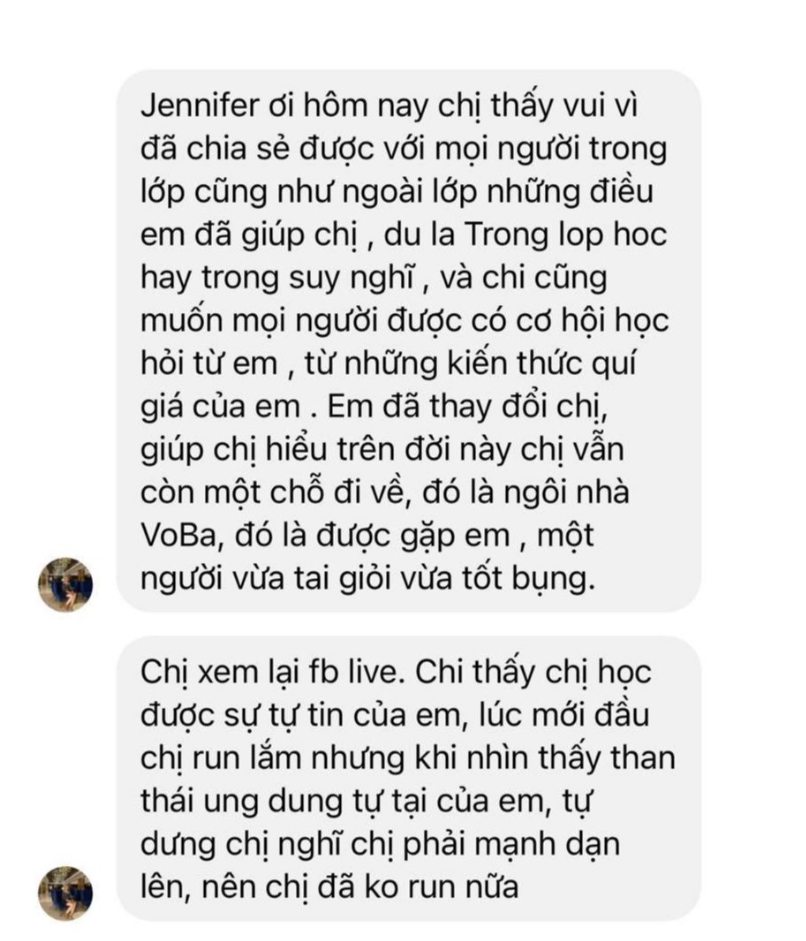The image size is (806, 941).
Task: Click the line 'chị run lắm nhưng khi nhìn thấy than'
Action: click(408, 758)
